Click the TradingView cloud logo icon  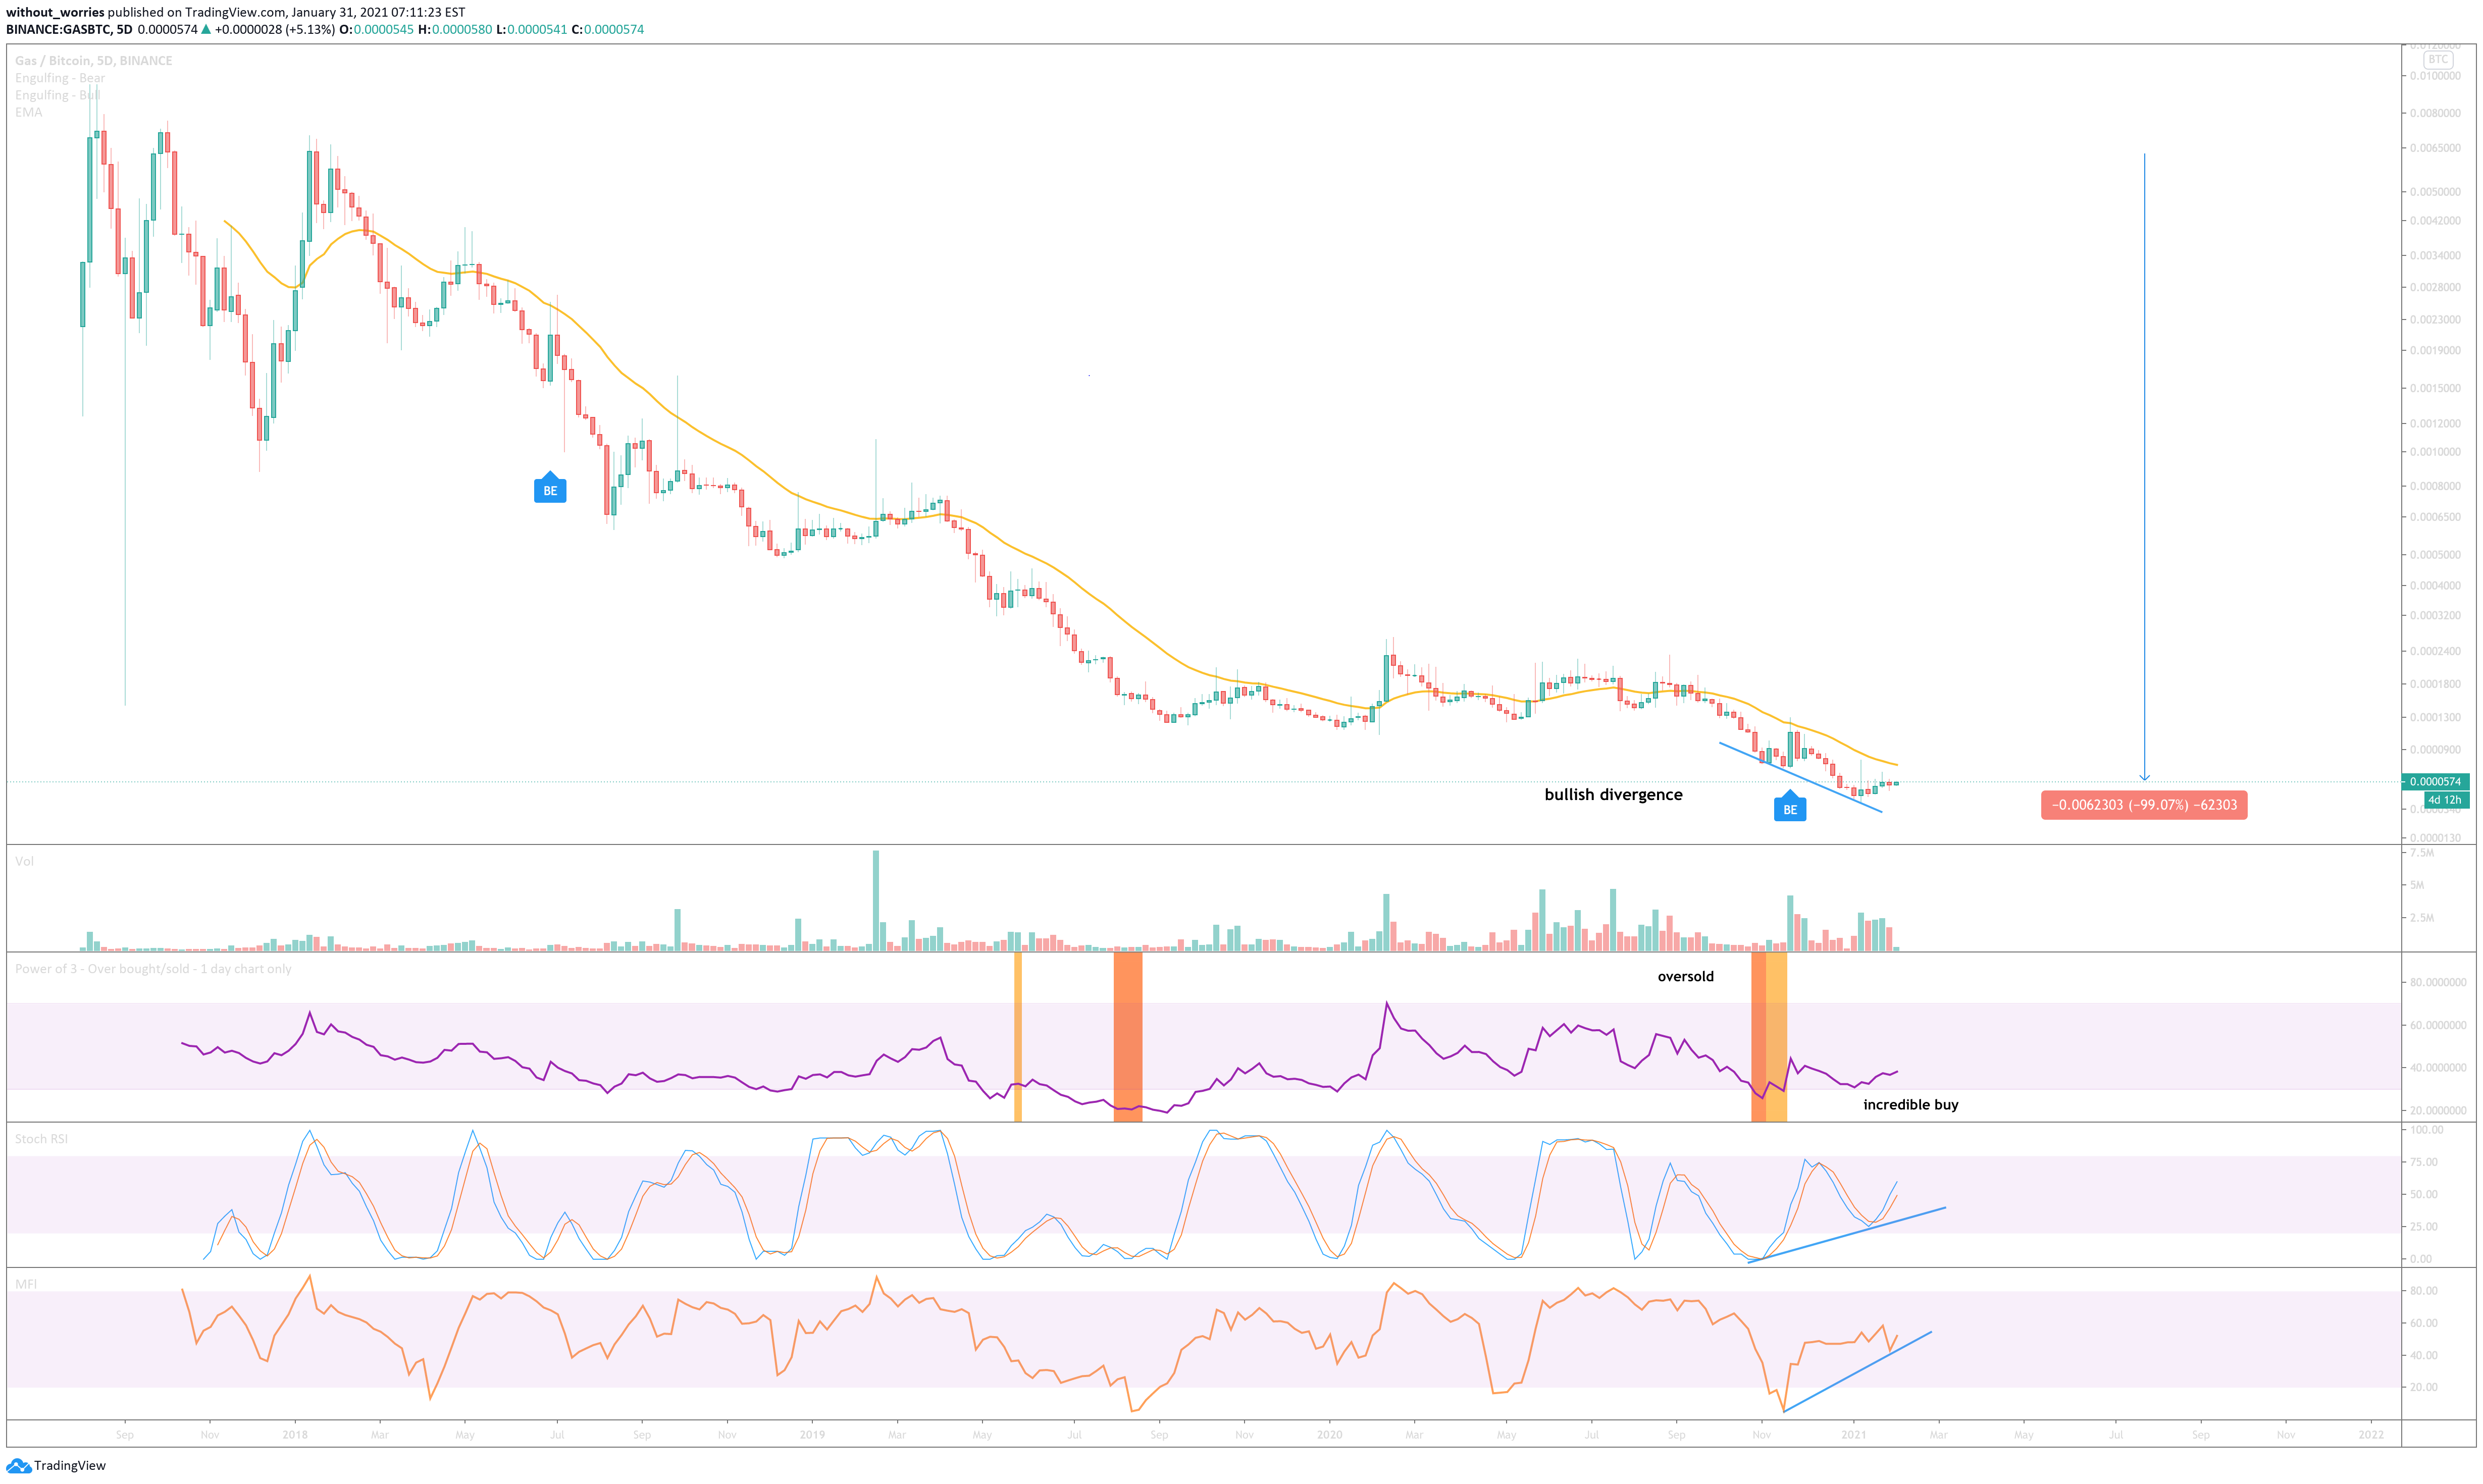(x=18, y=1466)
